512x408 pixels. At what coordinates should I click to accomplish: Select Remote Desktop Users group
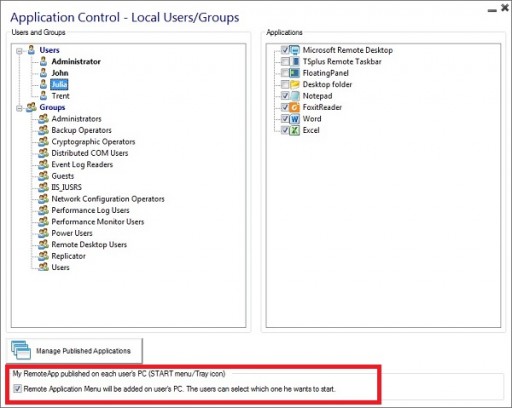coord(89,244)
